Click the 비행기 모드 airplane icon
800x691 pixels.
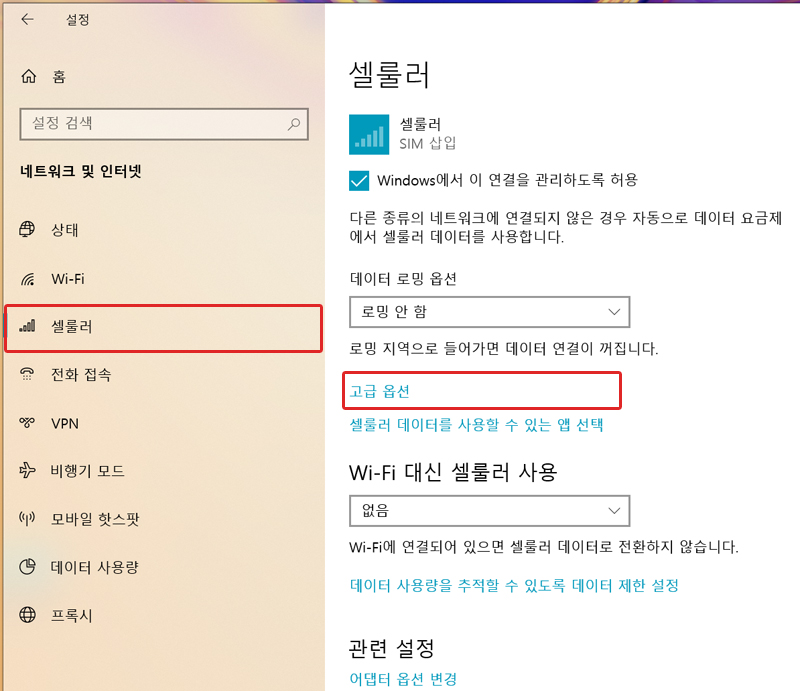click(x=26, y=471)
